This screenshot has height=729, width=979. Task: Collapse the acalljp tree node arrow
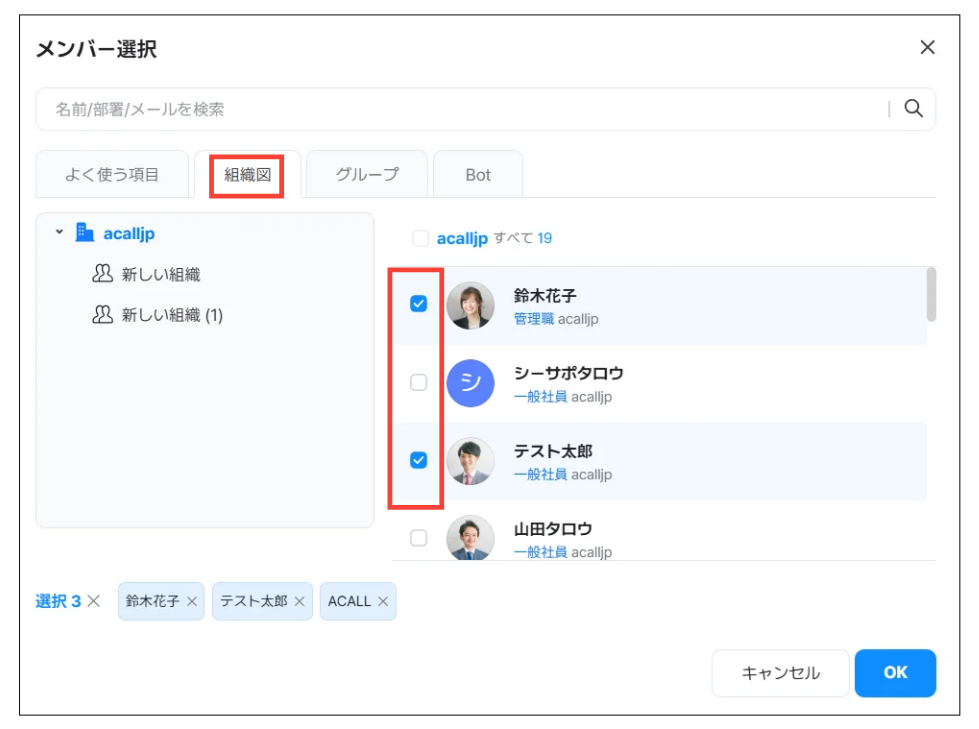coord(59,232)
